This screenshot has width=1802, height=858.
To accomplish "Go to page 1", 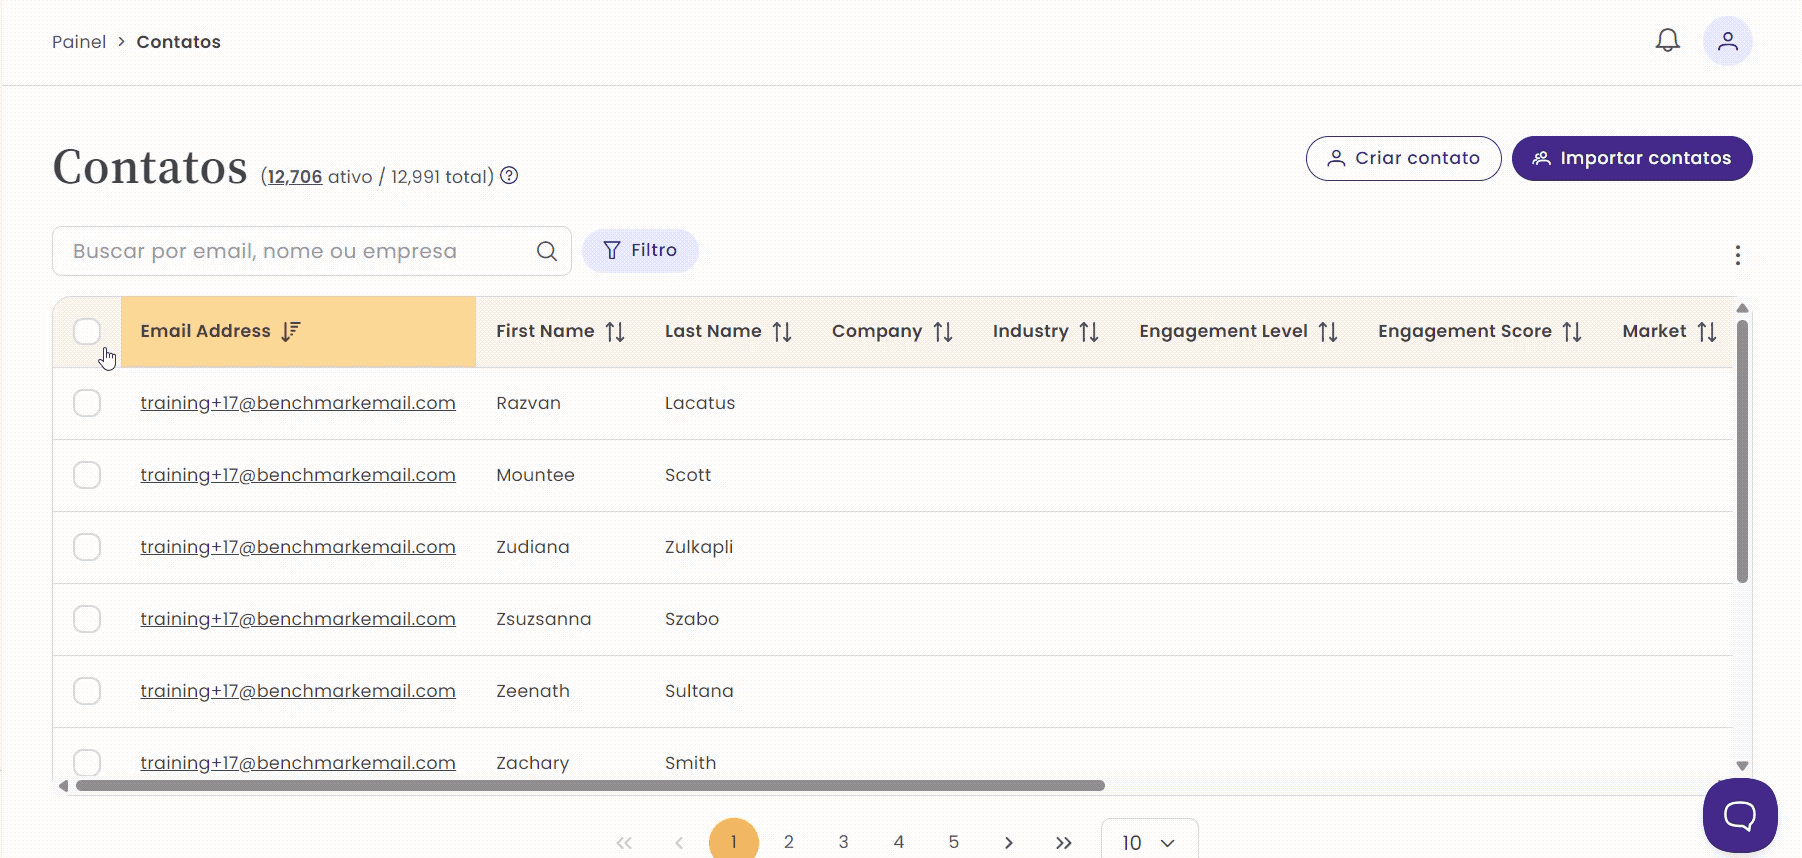I will [733, 841].
